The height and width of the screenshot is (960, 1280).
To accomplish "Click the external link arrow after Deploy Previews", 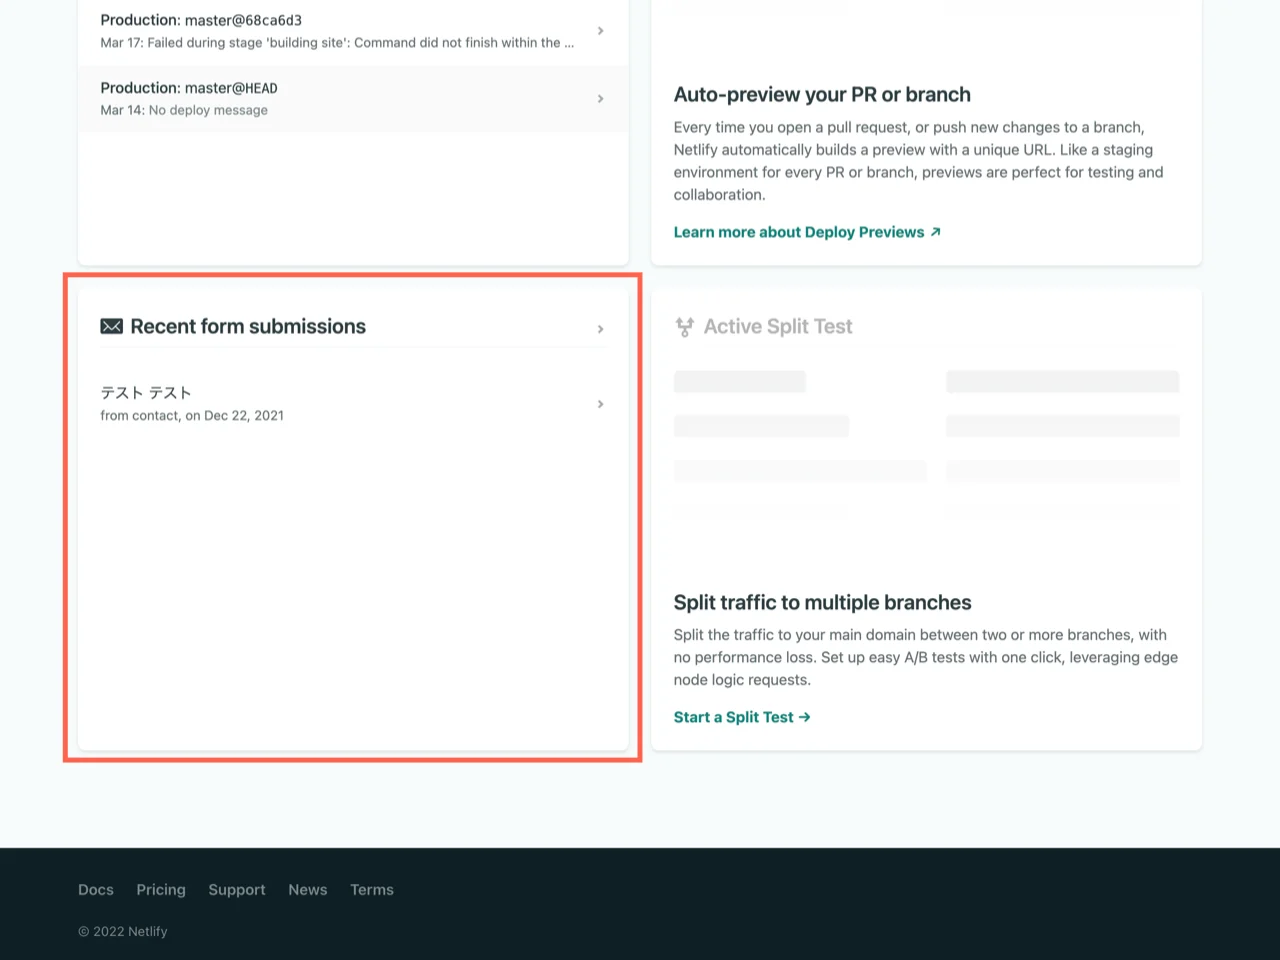I will click(x=935, y=231).
